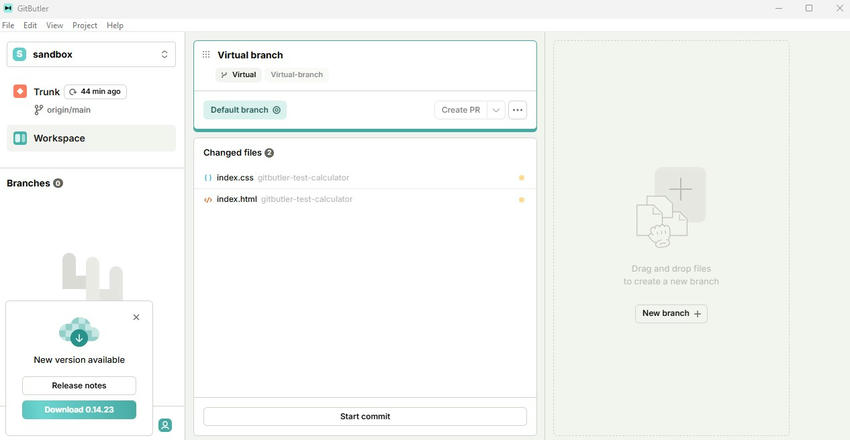Click the Changed files heading
The width and height of the screenshot is (850, 440).
233,153
